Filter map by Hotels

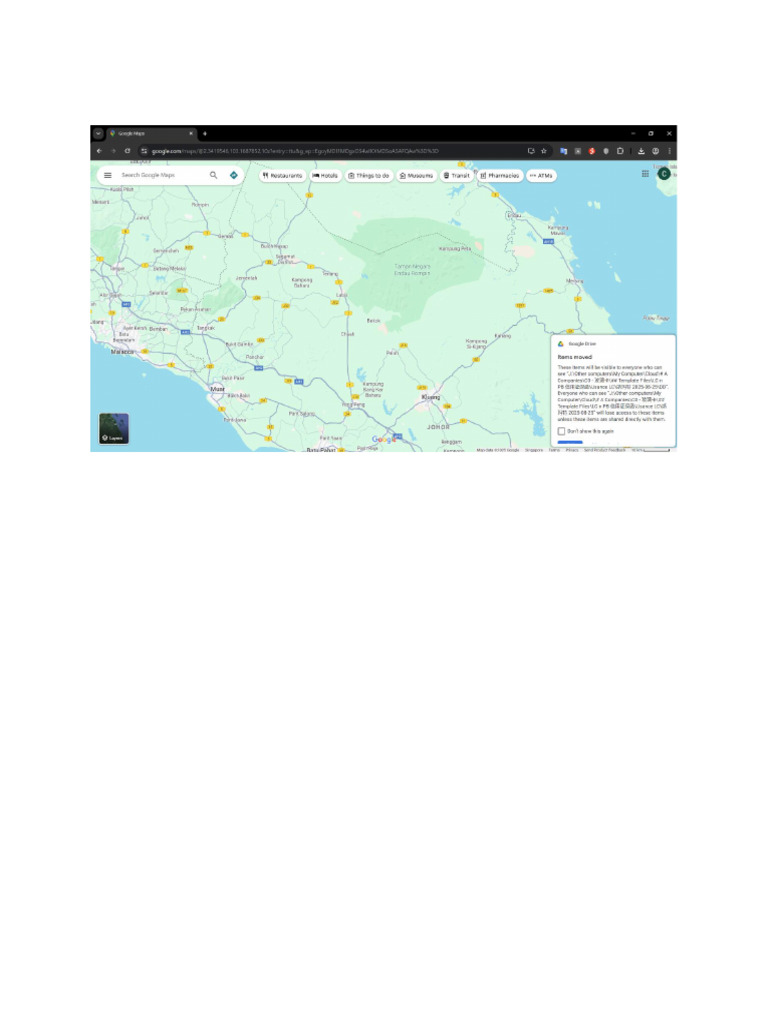point(325,176)
